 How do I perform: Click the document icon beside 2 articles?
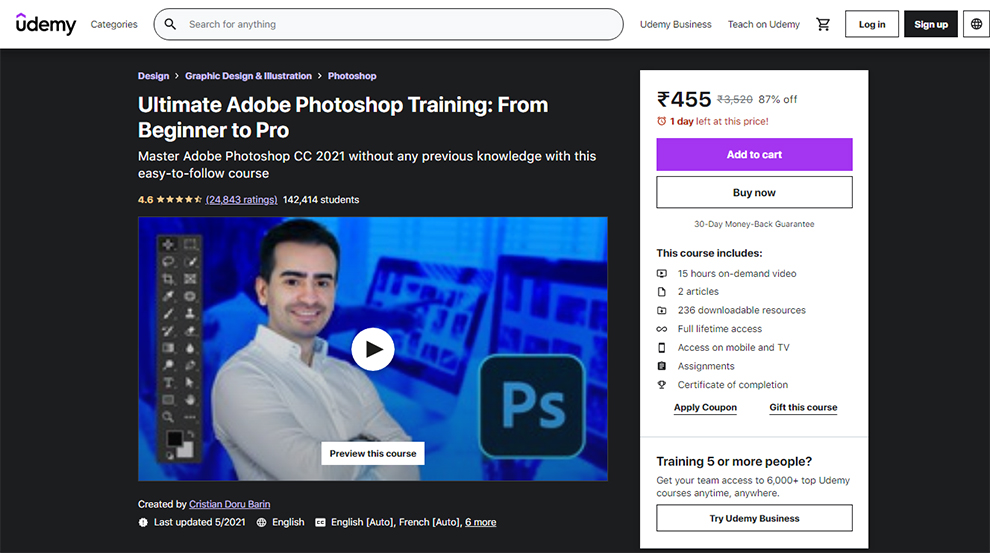pyautogui.click(x=662, y=292)
